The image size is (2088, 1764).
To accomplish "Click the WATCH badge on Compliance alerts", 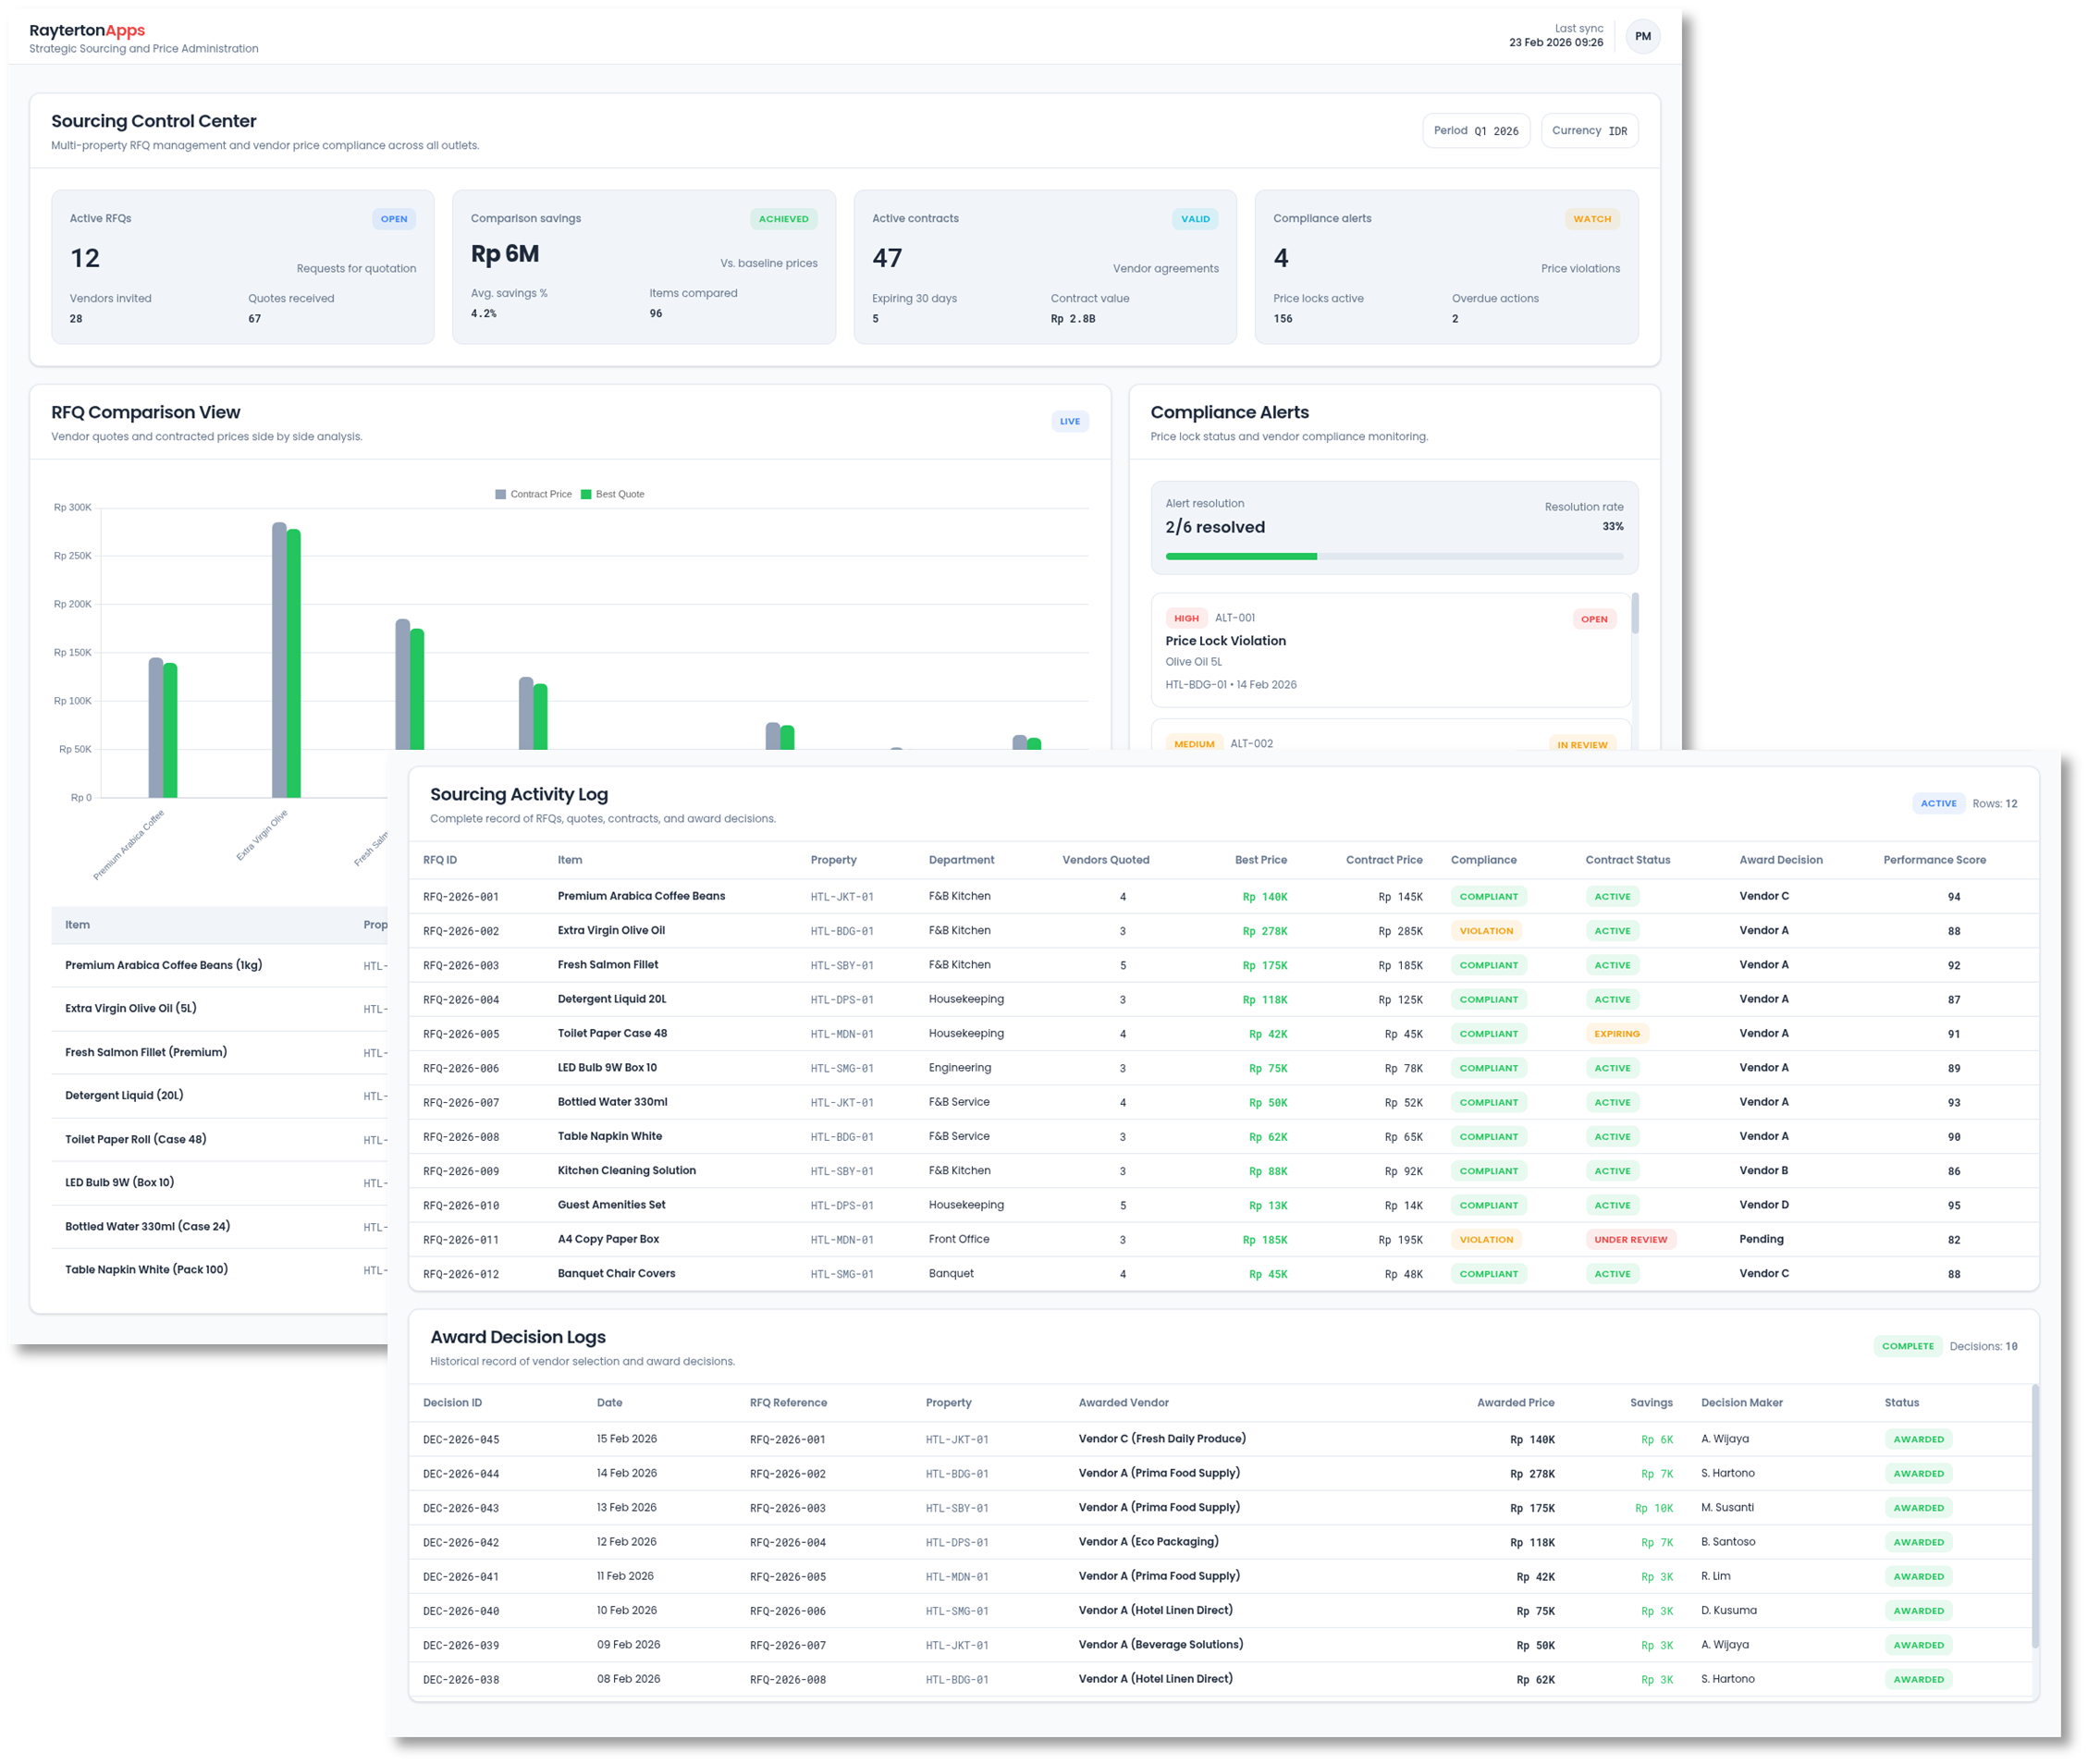I will point(1591,219).
